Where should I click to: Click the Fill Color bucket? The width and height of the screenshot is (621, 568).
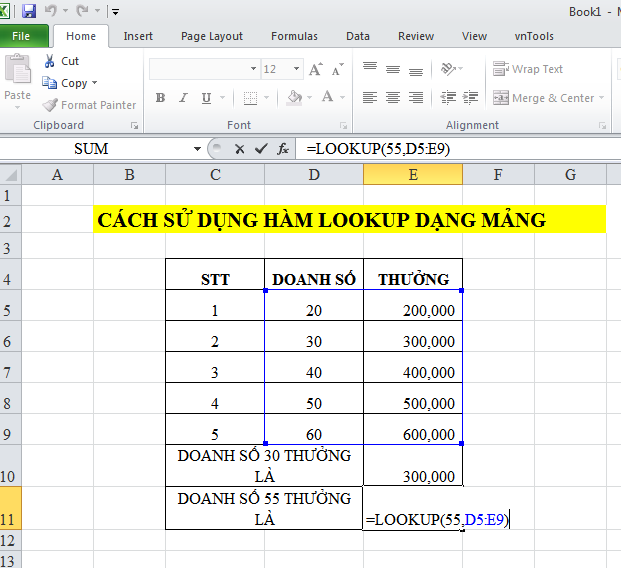point(295,97)
